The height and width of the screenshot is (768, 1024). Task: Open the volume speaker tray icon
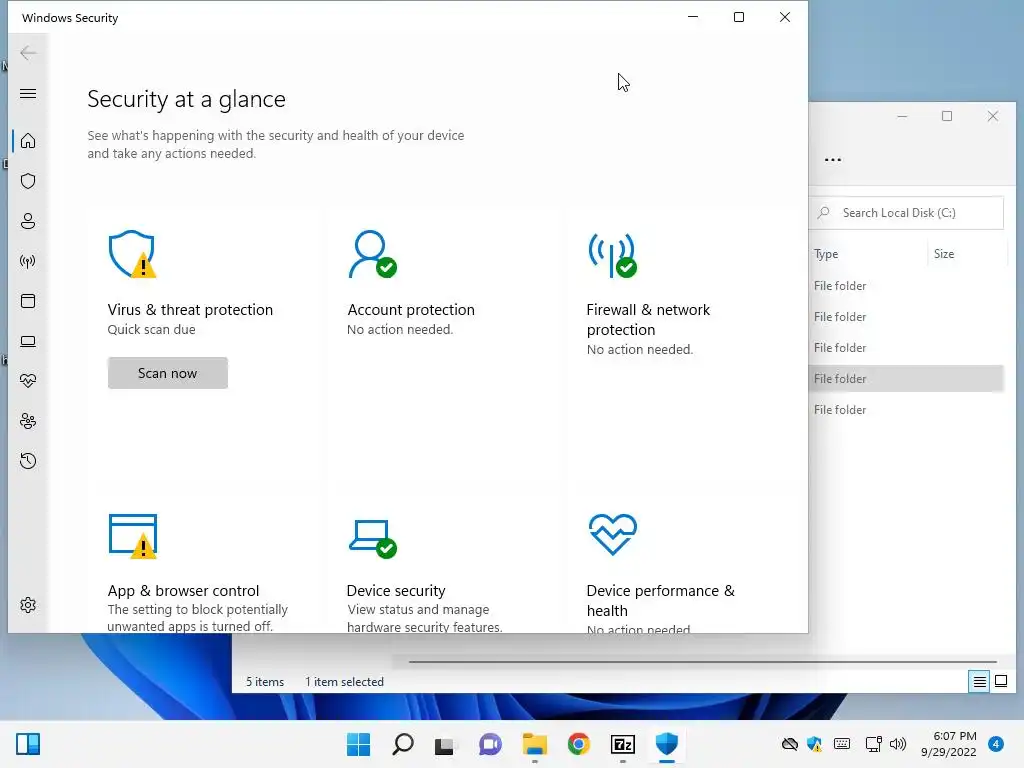click(898, 744)
